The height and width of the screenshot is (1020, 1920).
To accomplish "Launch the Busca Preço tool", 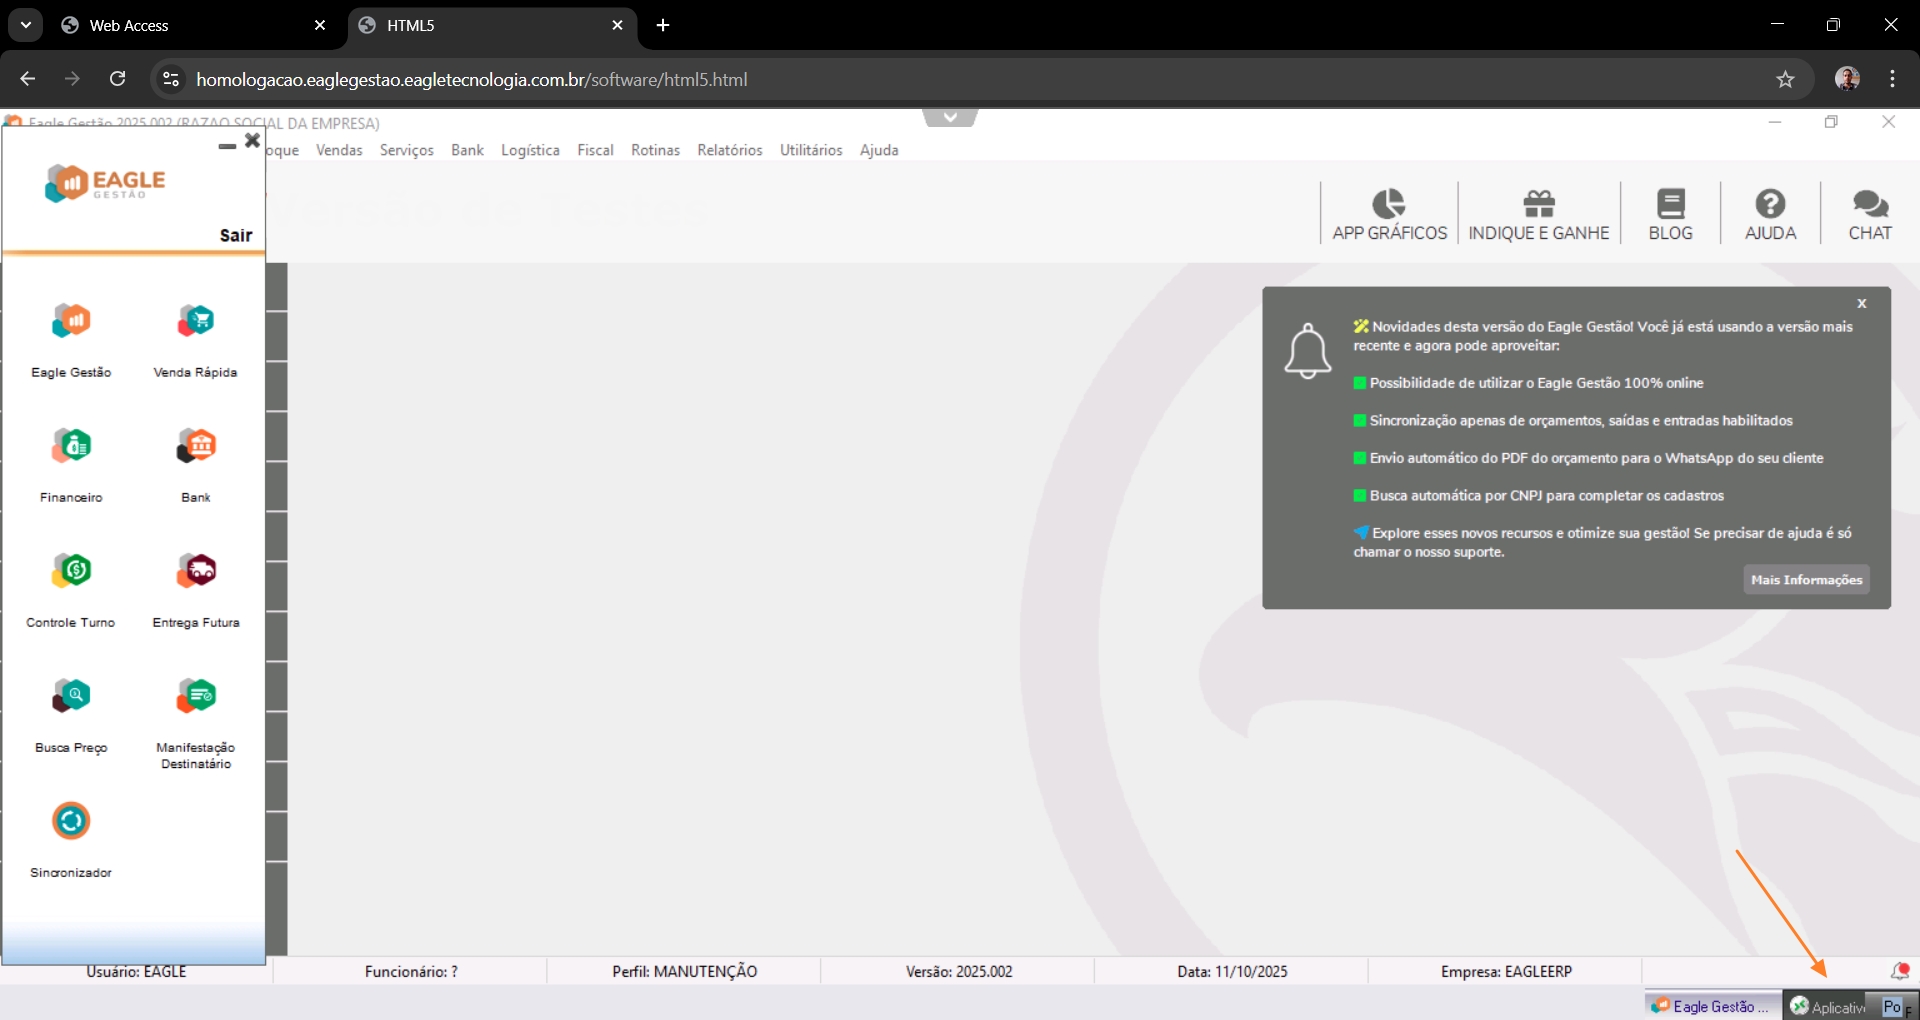I will [71, 696].
